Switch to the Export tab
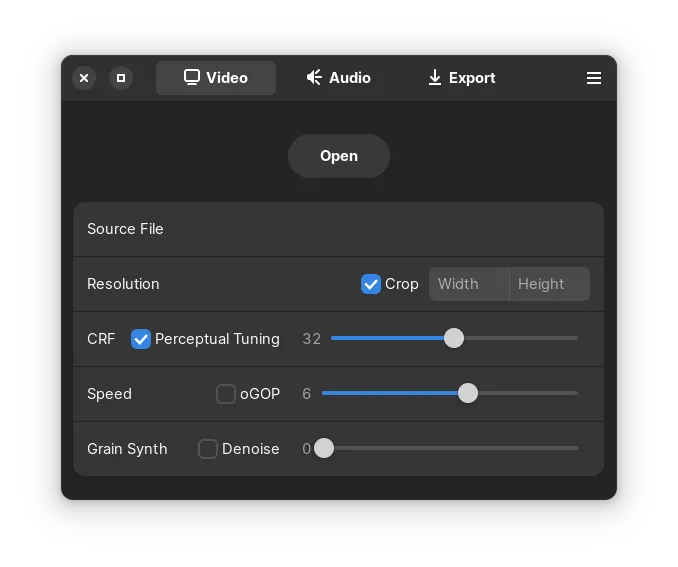This screenshot has width=678, height=567. click(x=461, y=78)
